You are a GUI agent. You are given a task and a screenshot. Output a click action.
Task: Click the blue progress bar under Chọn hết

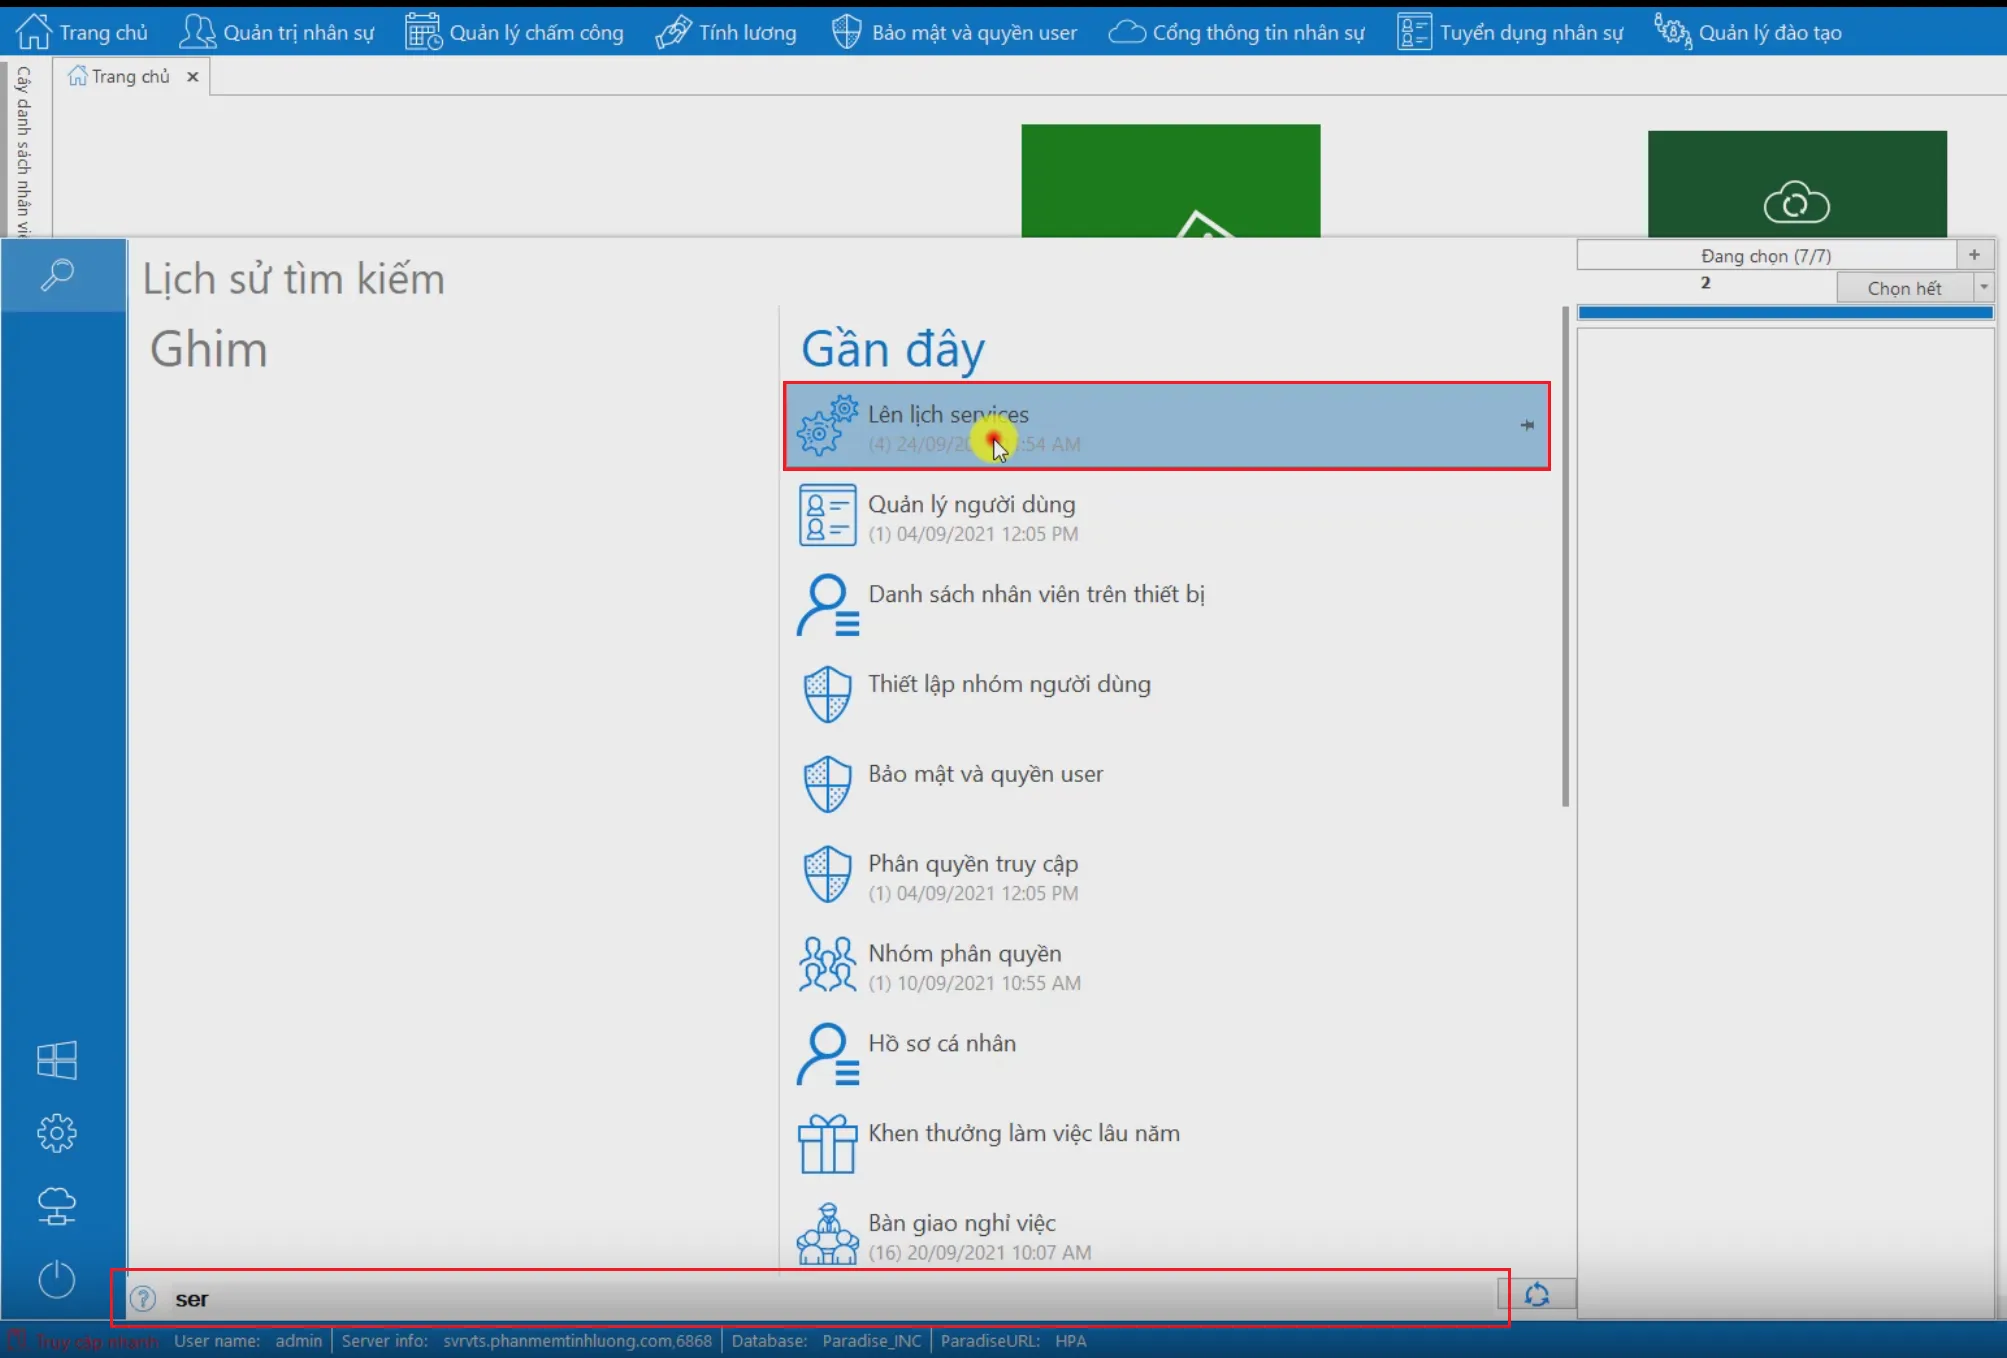coord(1785,313)
